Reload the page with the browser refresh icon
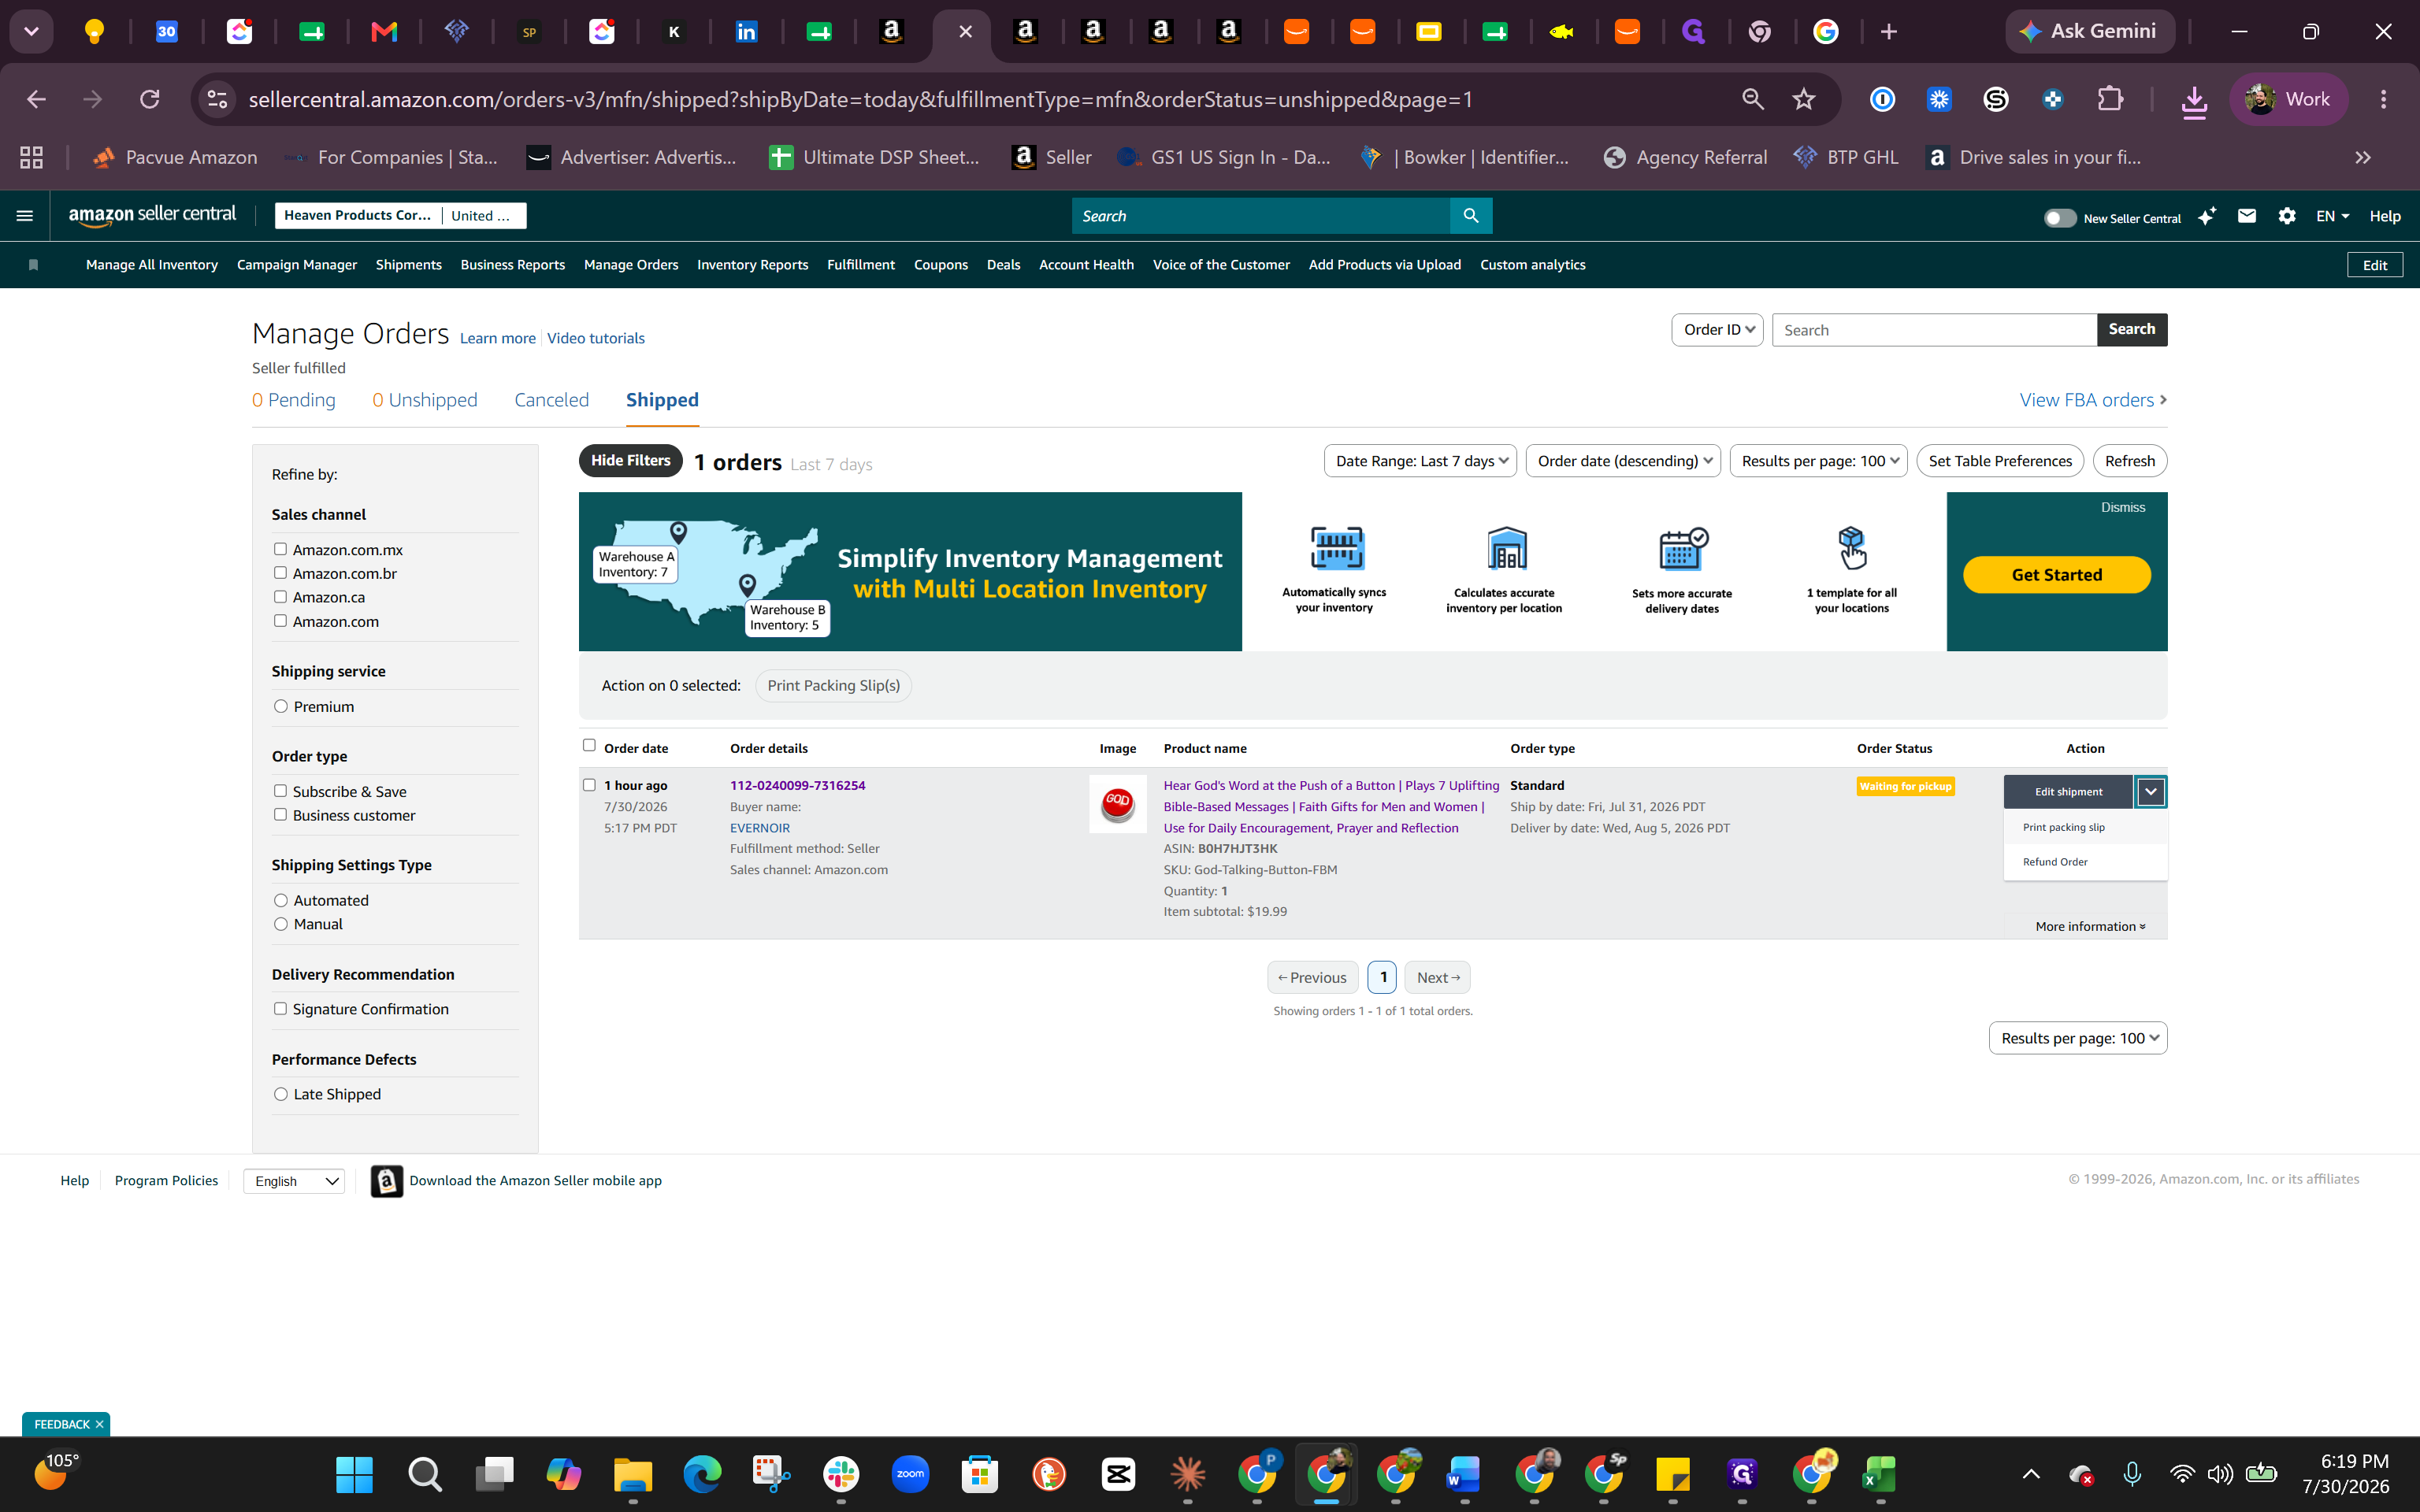The width and height of the screenshot is (2420, 1512). coord(150,99)
